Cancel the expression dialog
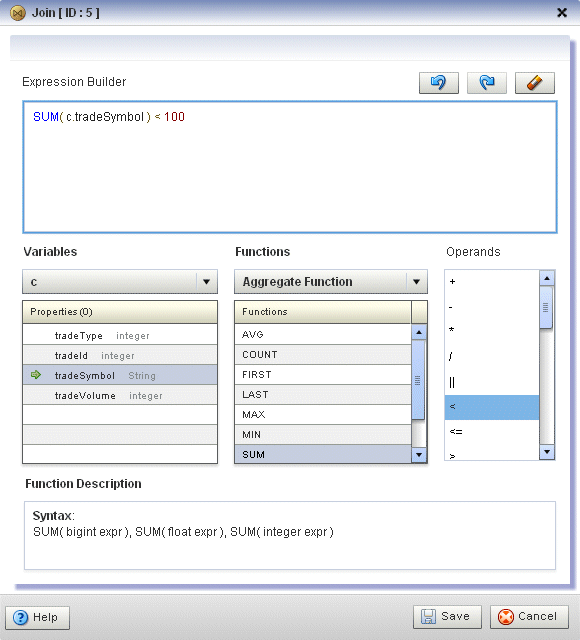This screenshot has width=580, height=640. click(x=529, y=616)
